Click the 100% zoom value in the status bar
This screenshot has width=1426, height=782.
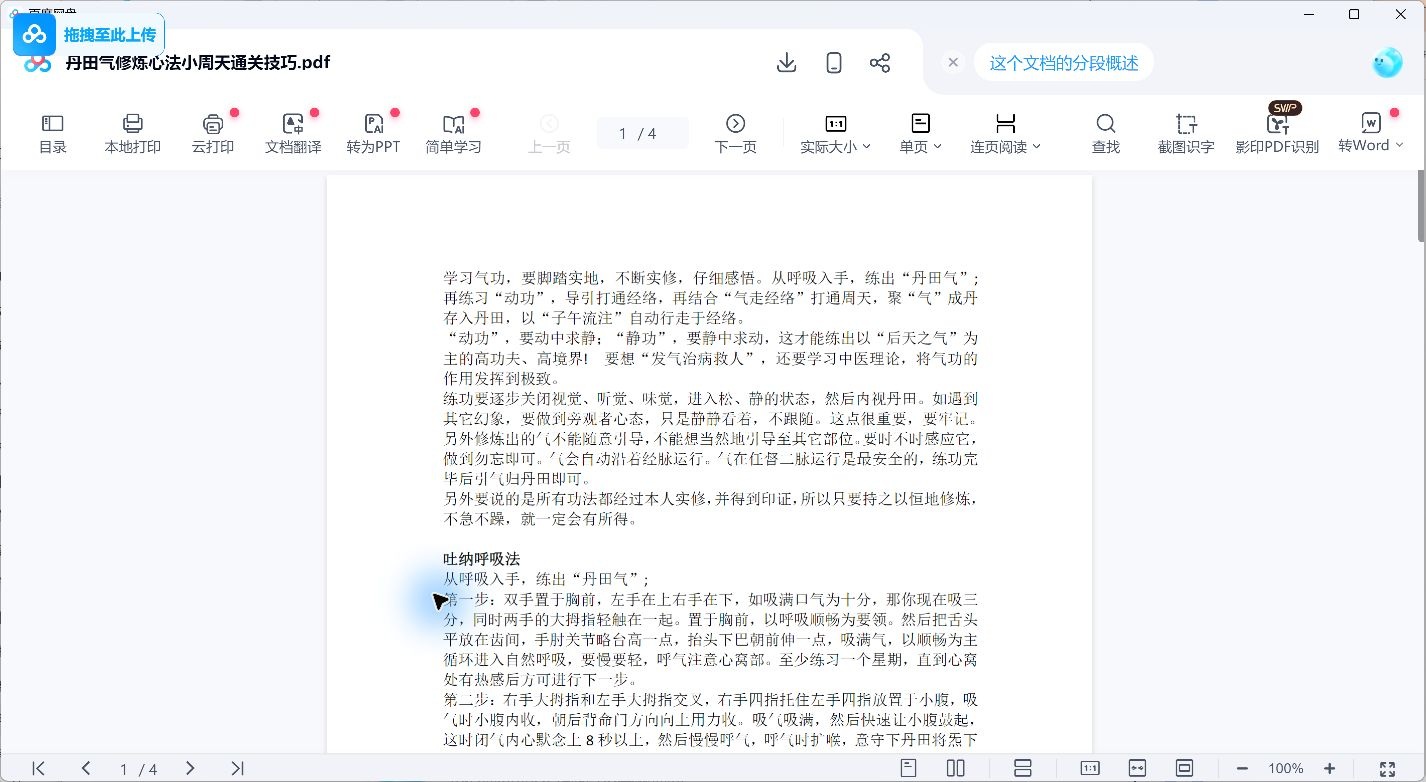[1286, 768]
